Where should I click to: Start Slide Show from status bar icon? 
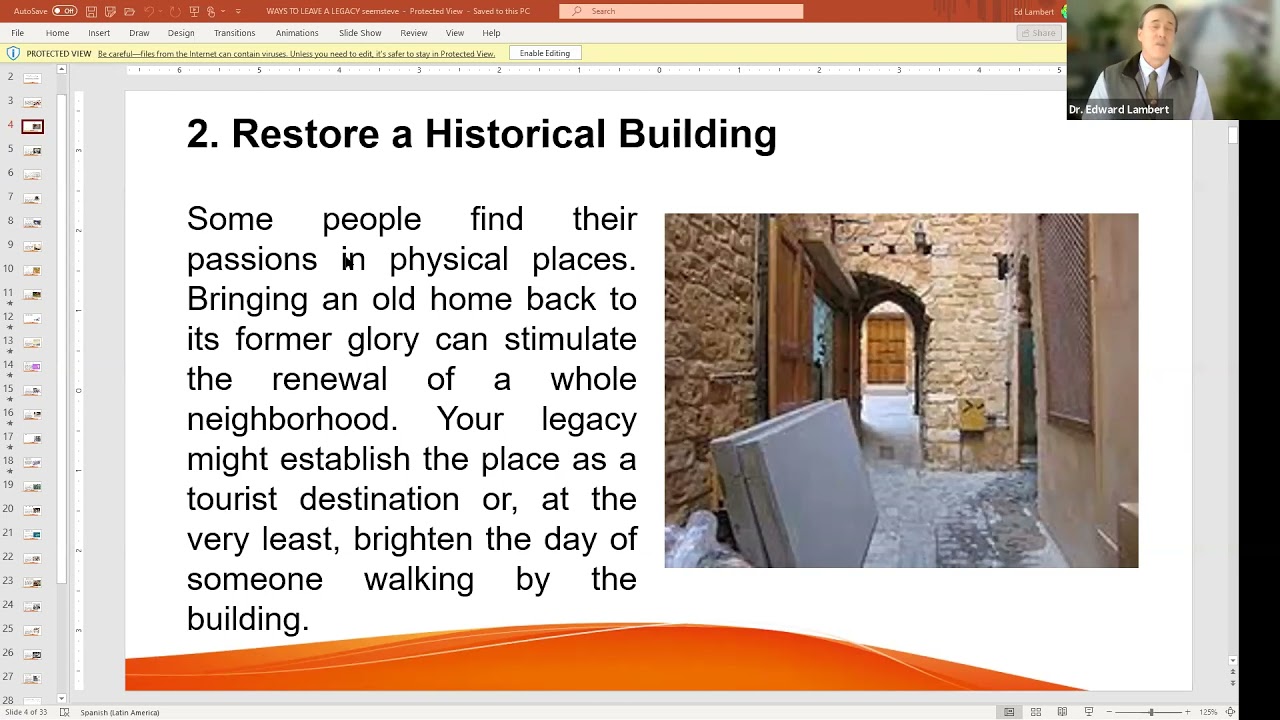point(1089,712)
